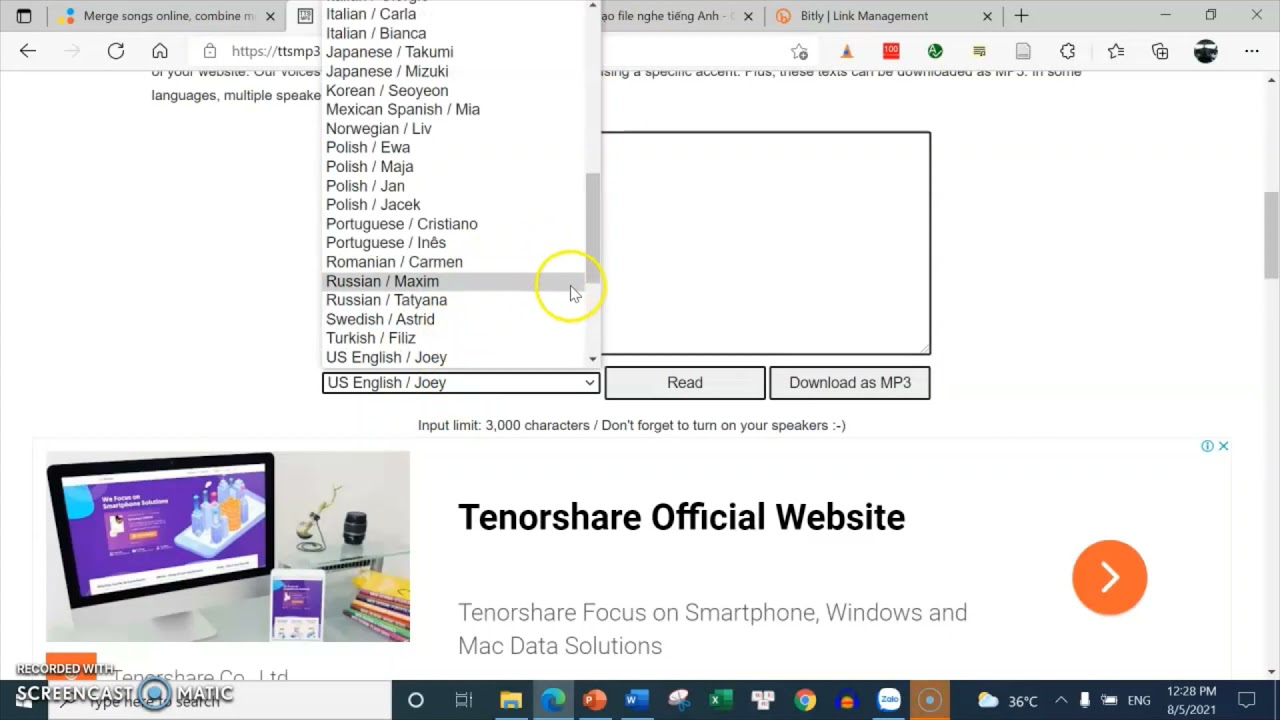This screenshot has height=720, width=1280.
Task: Click the voice list scrollbar thumb
Action: (x=593, y=228)
